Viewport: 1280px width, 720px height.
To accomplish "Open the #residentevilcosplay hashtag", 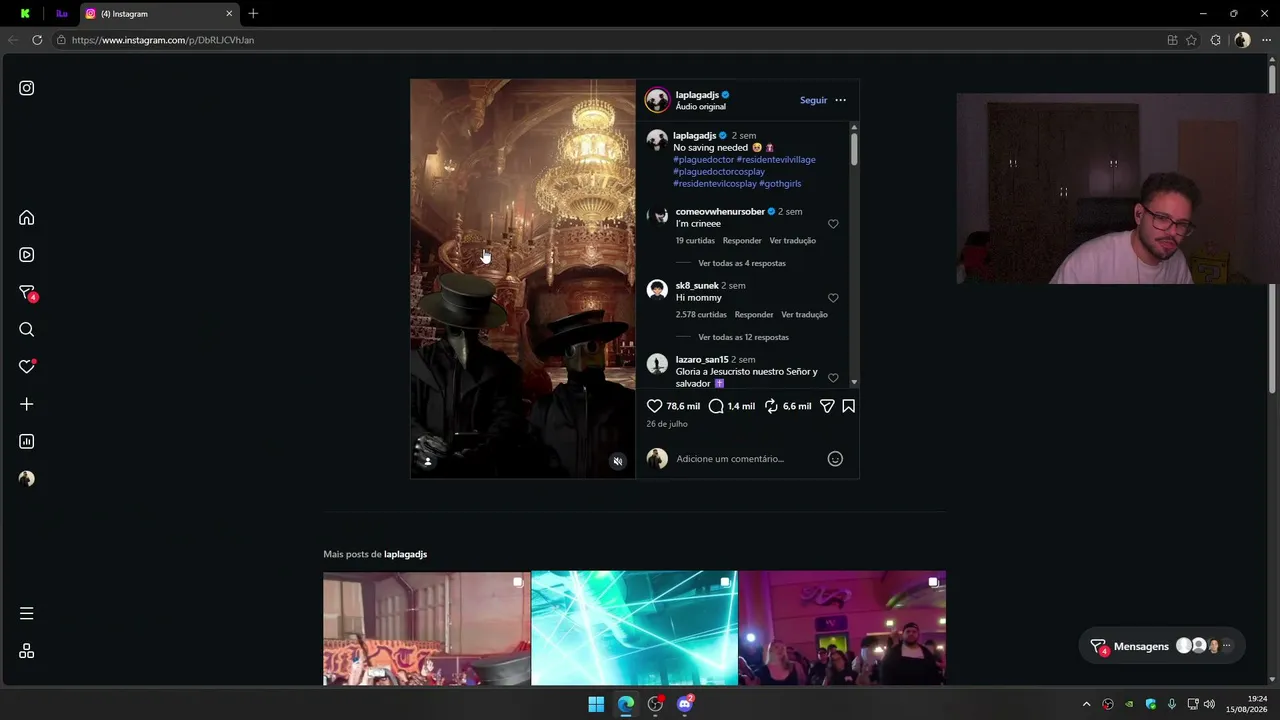I will pyautogui.click(x=715, y=184).
